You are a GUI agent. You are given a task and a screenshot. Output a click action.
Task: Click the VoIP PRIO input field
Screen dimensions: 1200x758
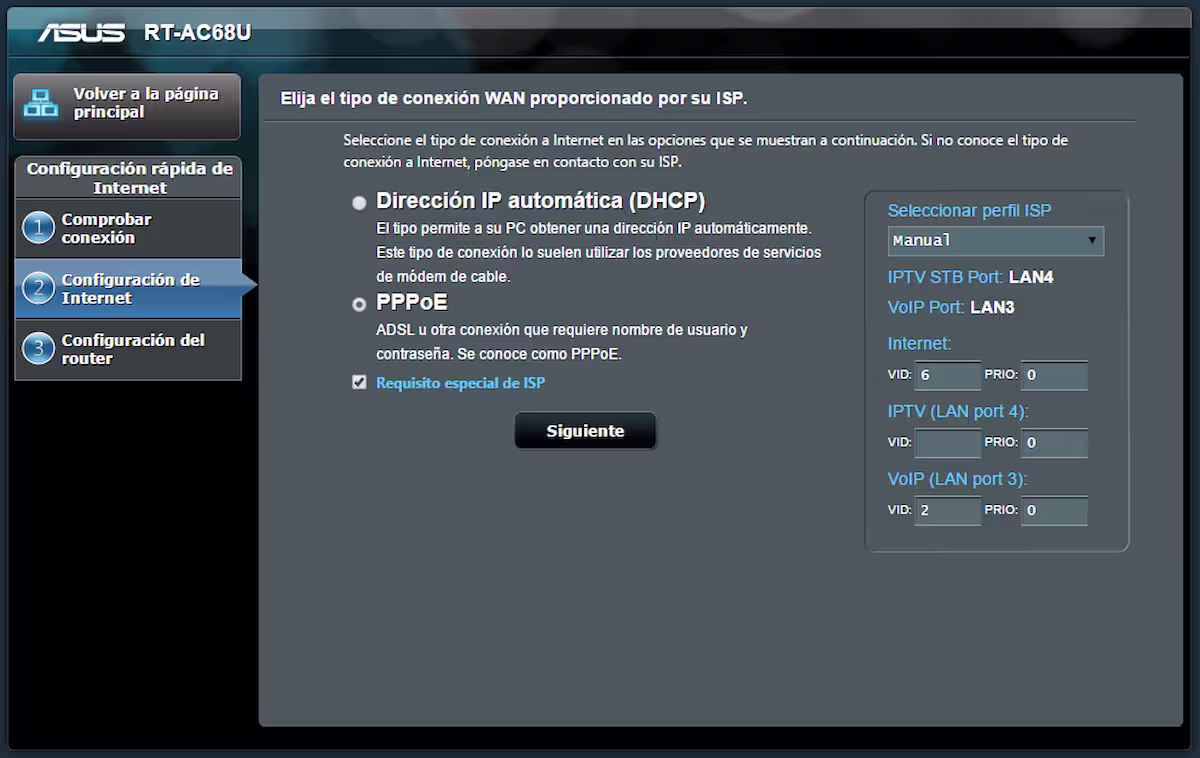[1054, 511]
